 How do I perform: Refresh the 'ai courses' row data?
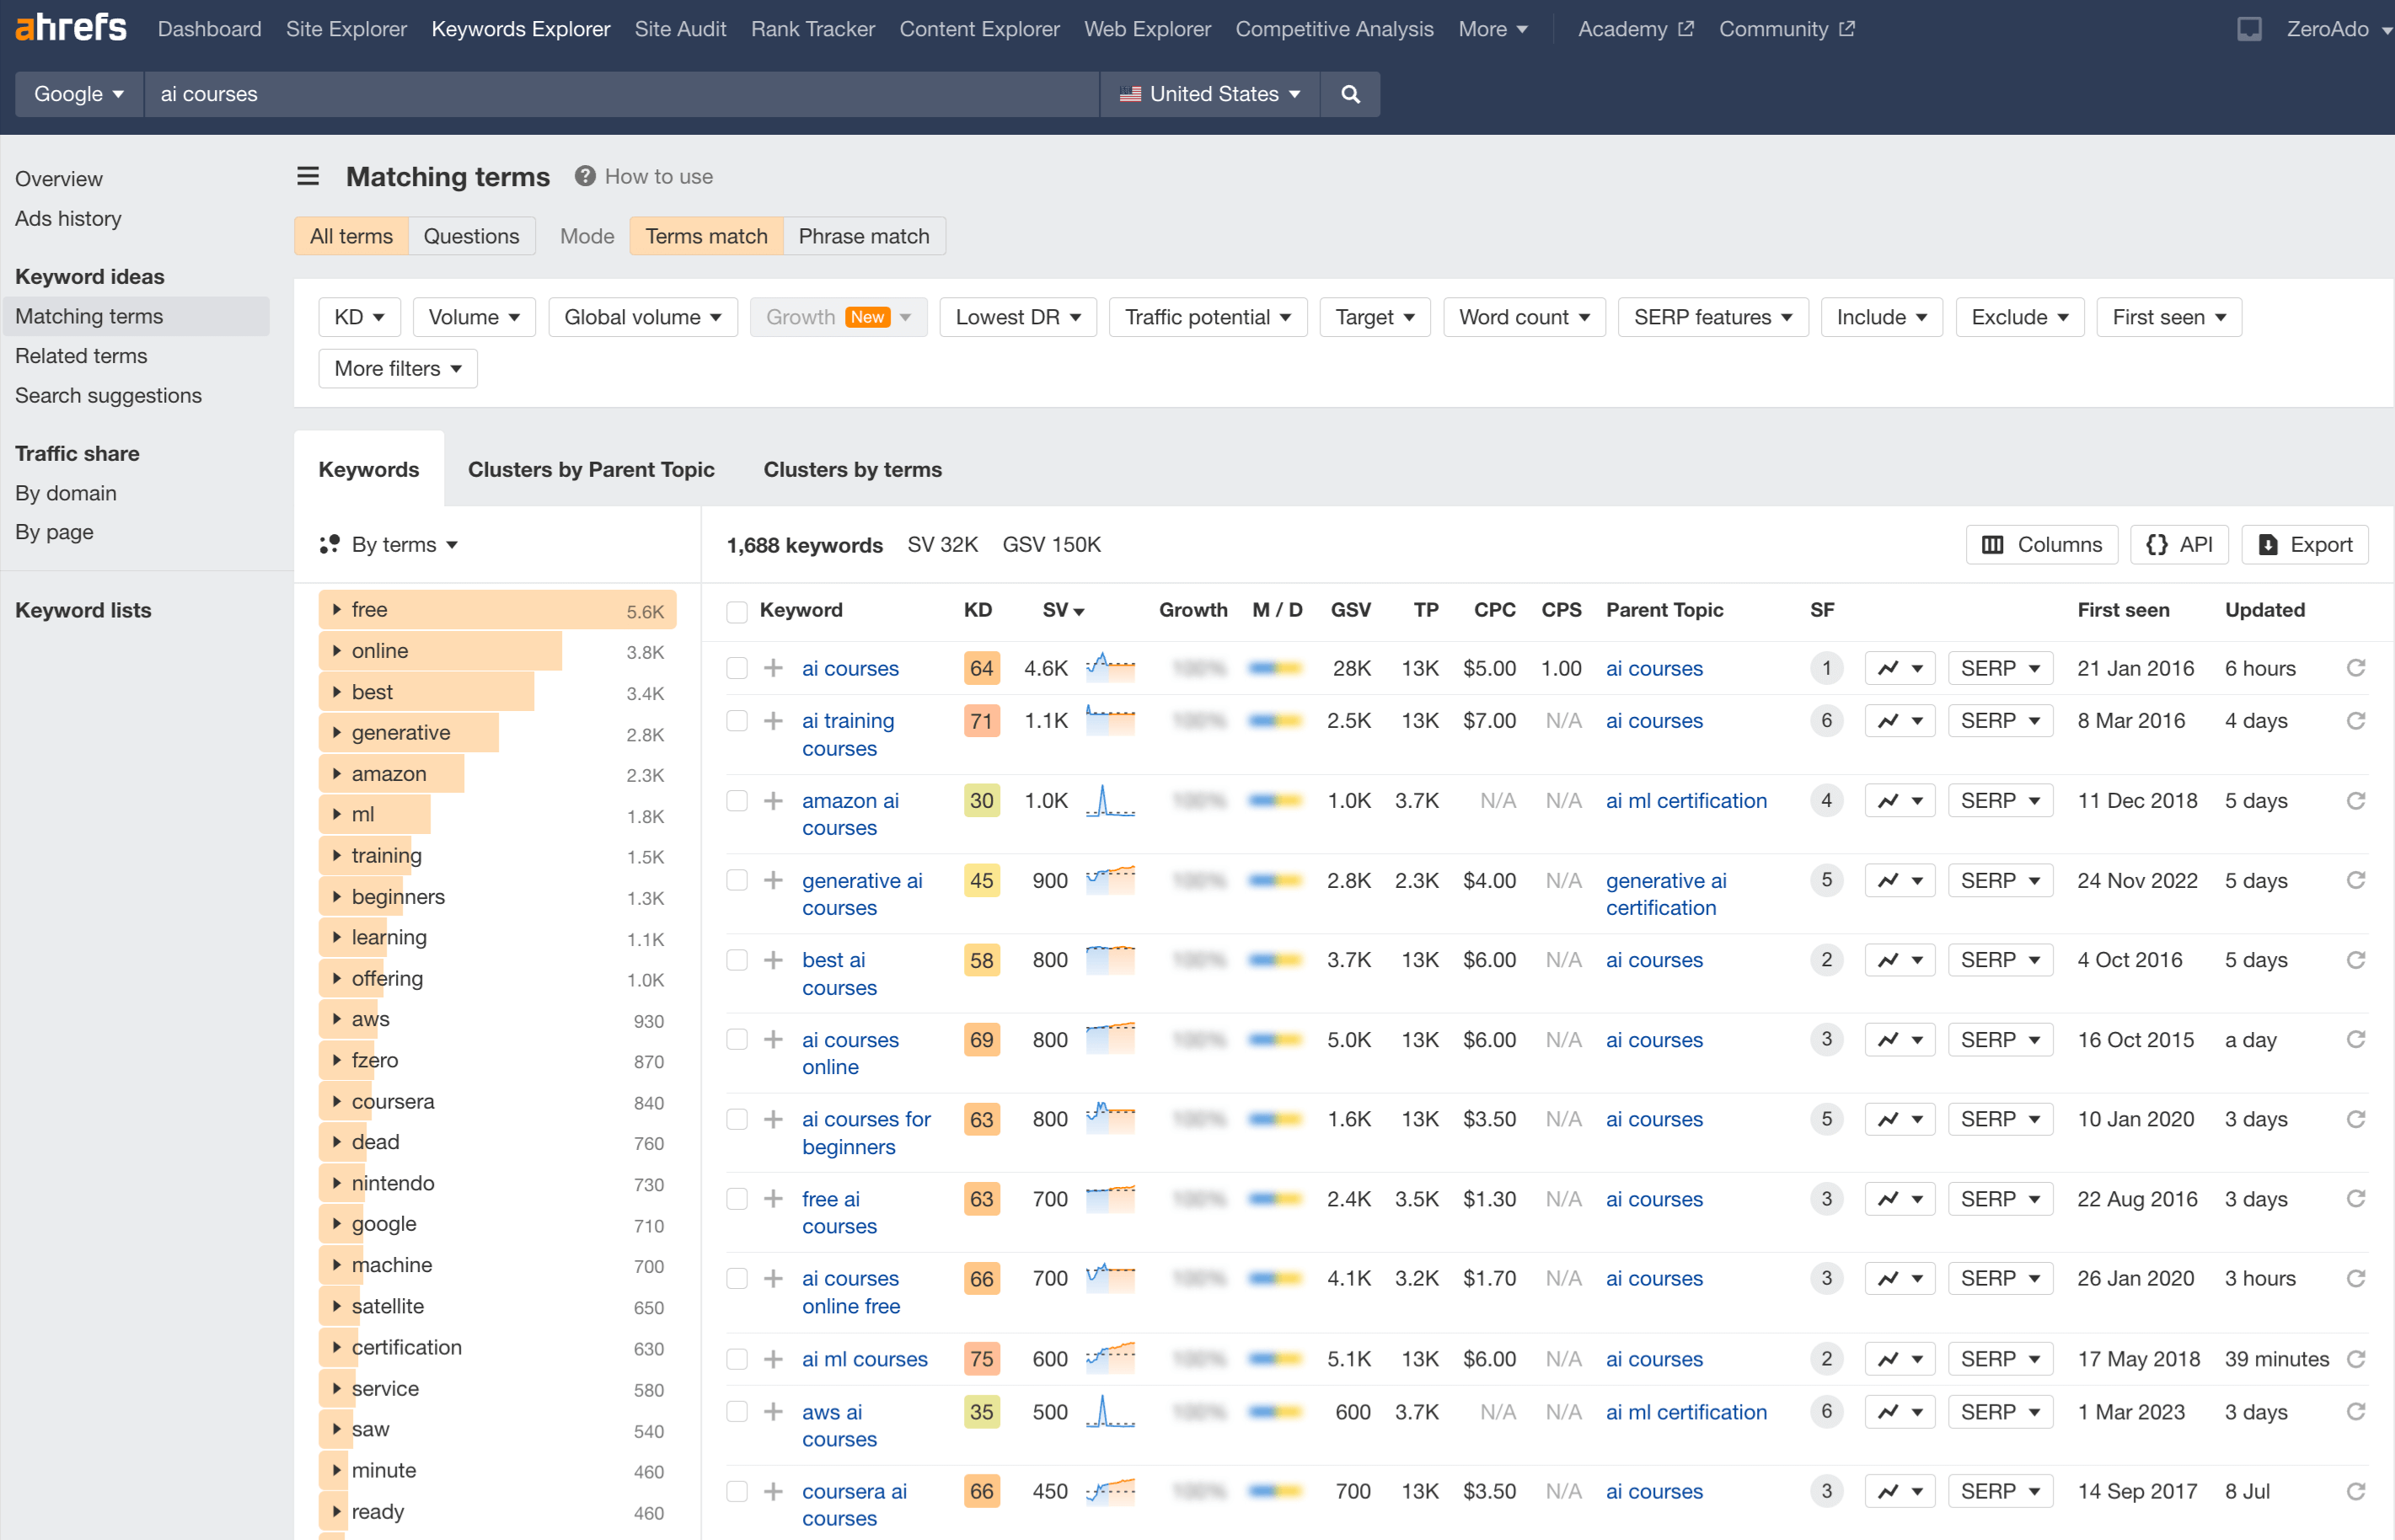[x=2356, y=668]
